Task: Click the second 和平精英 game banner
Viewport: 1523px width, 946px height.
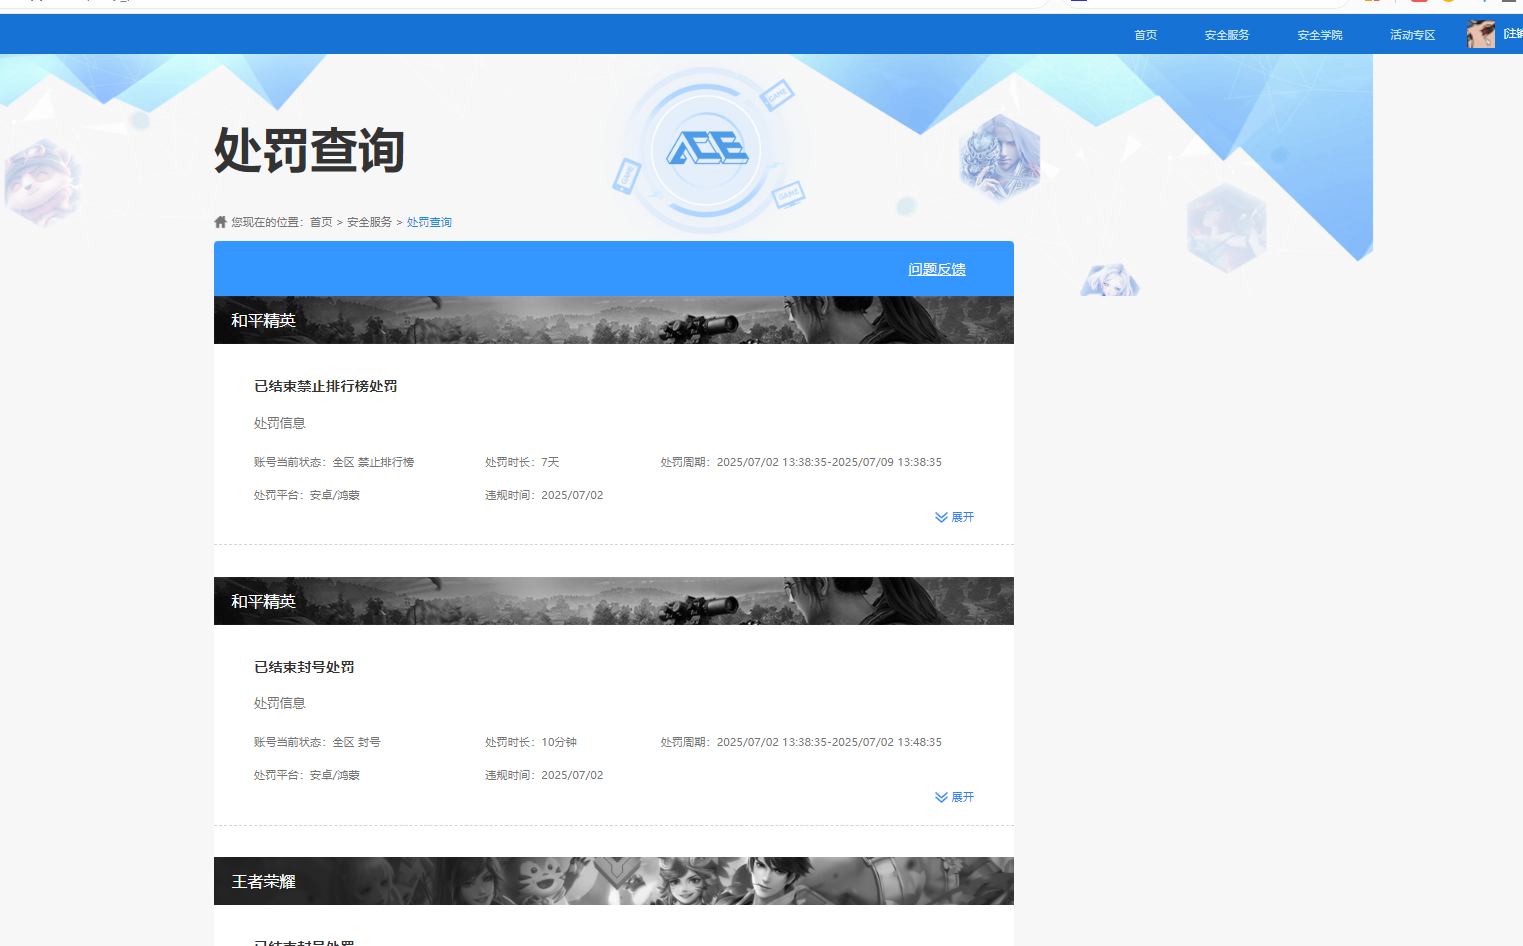Action: 614,601
